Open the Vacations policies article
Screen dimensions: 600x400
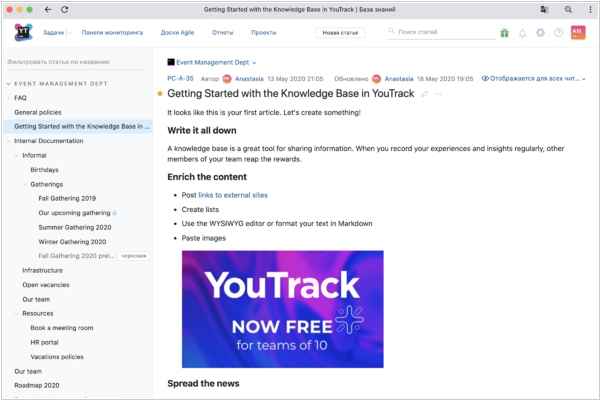(57, 357)
